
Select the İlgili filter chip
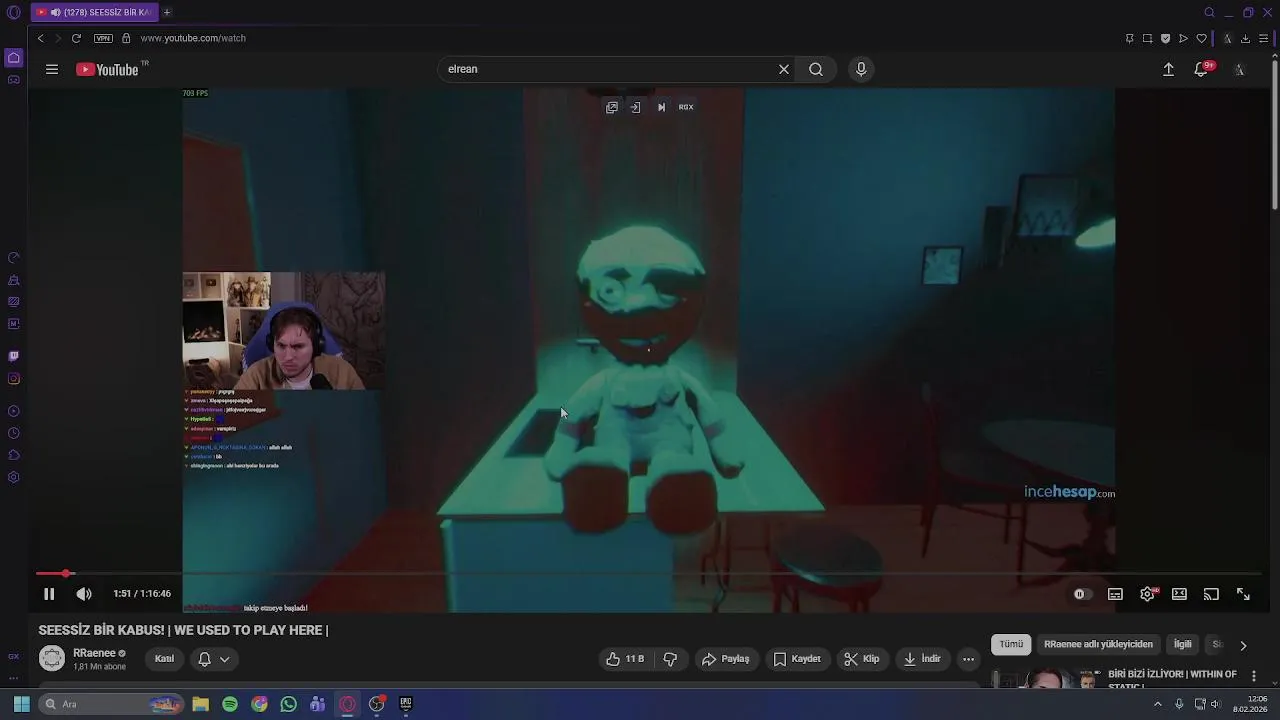(1183, 645)
